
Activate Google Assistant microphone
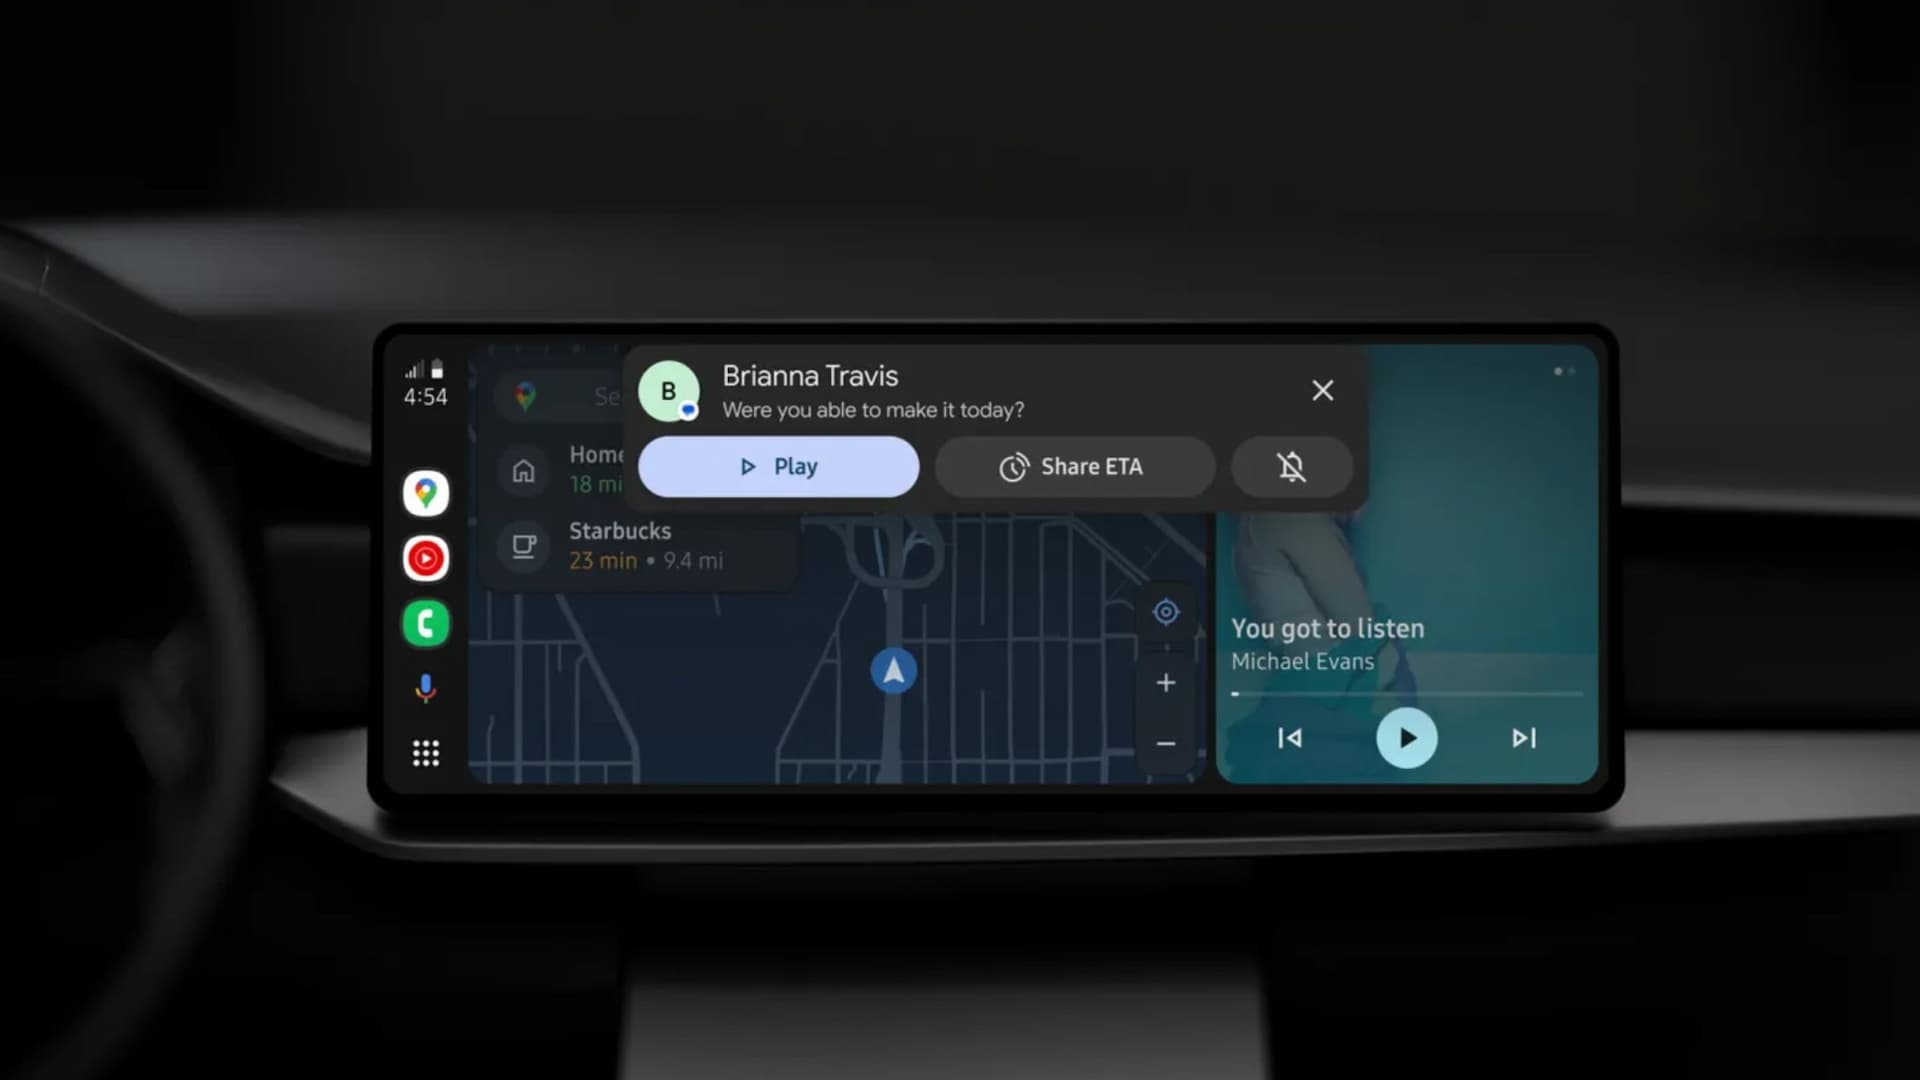426,688
